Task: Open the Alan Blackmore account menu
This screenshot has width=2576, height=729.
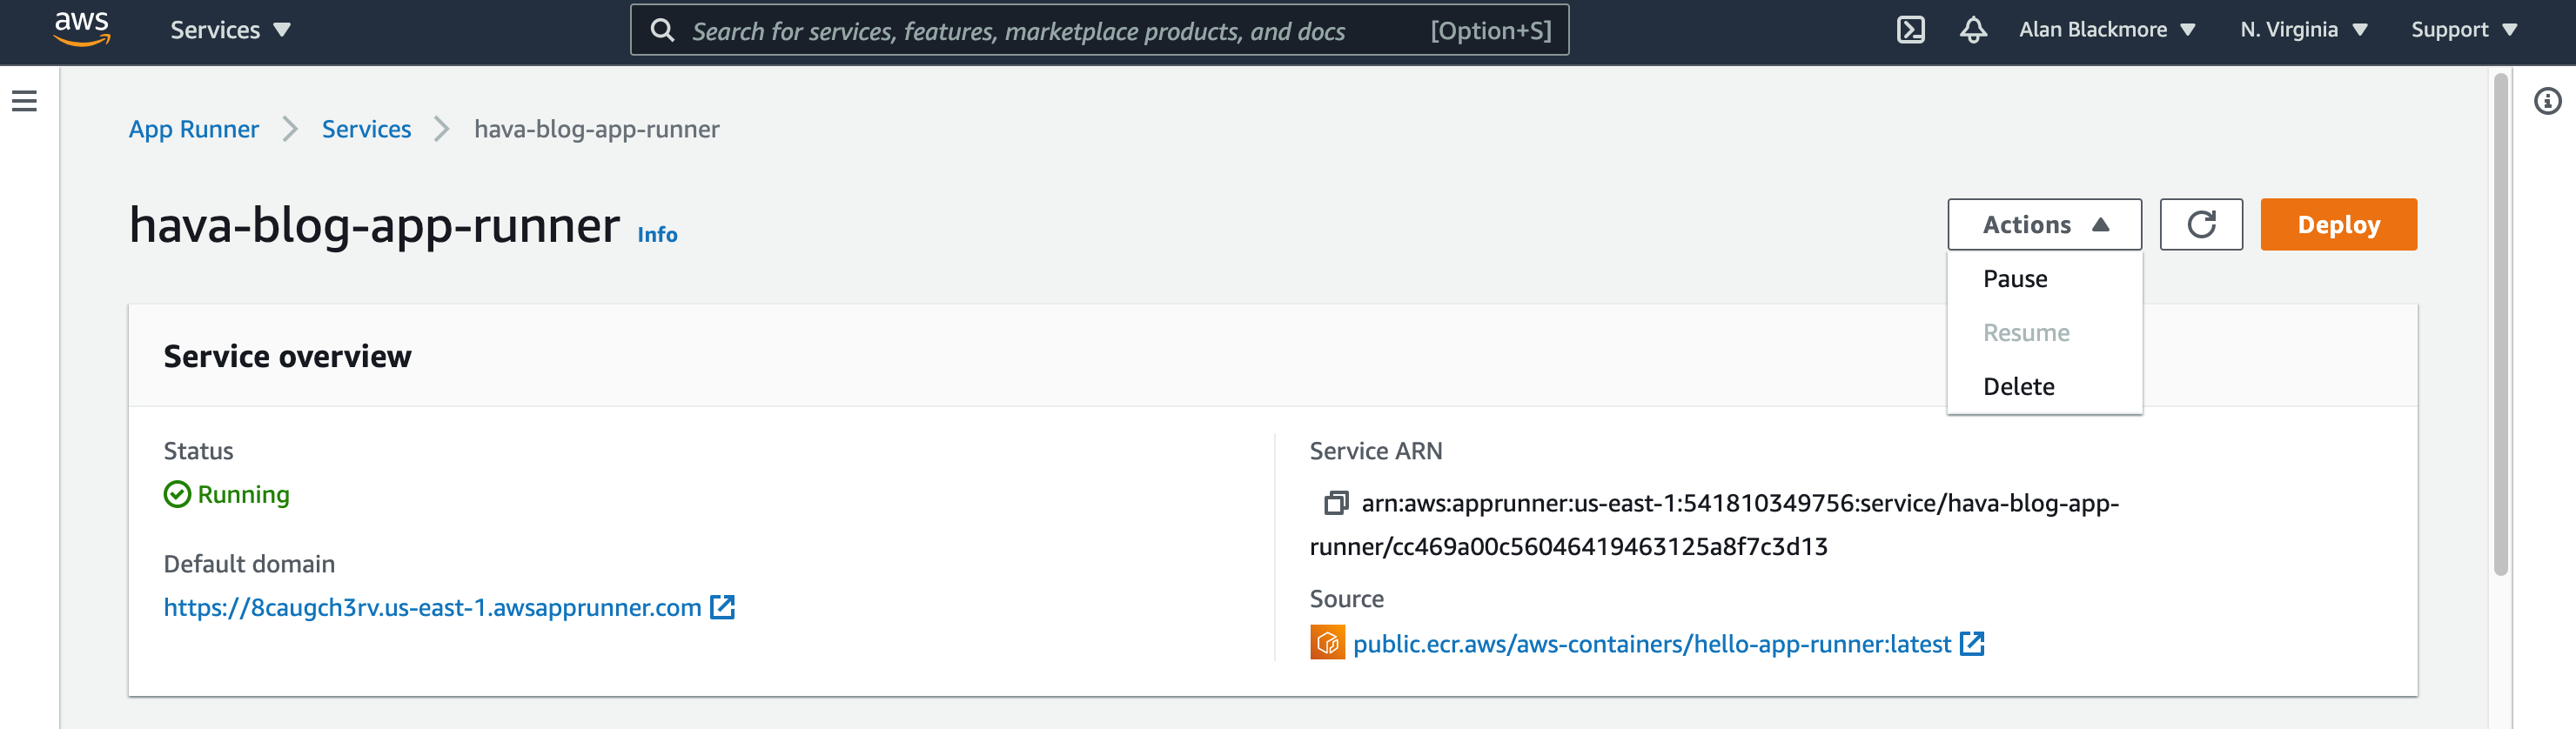Action: [2106, 30]
